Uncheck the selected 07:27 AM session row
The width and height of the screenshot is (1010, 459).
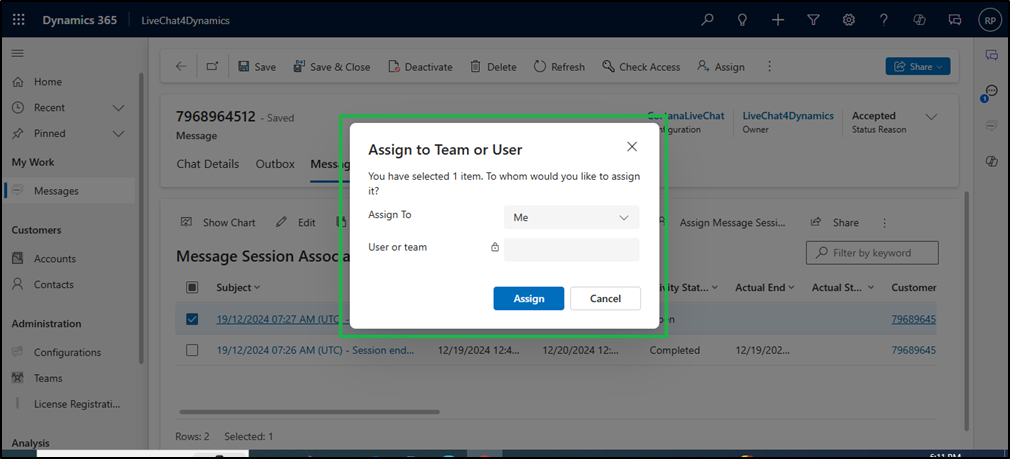(x=193, y=320)
